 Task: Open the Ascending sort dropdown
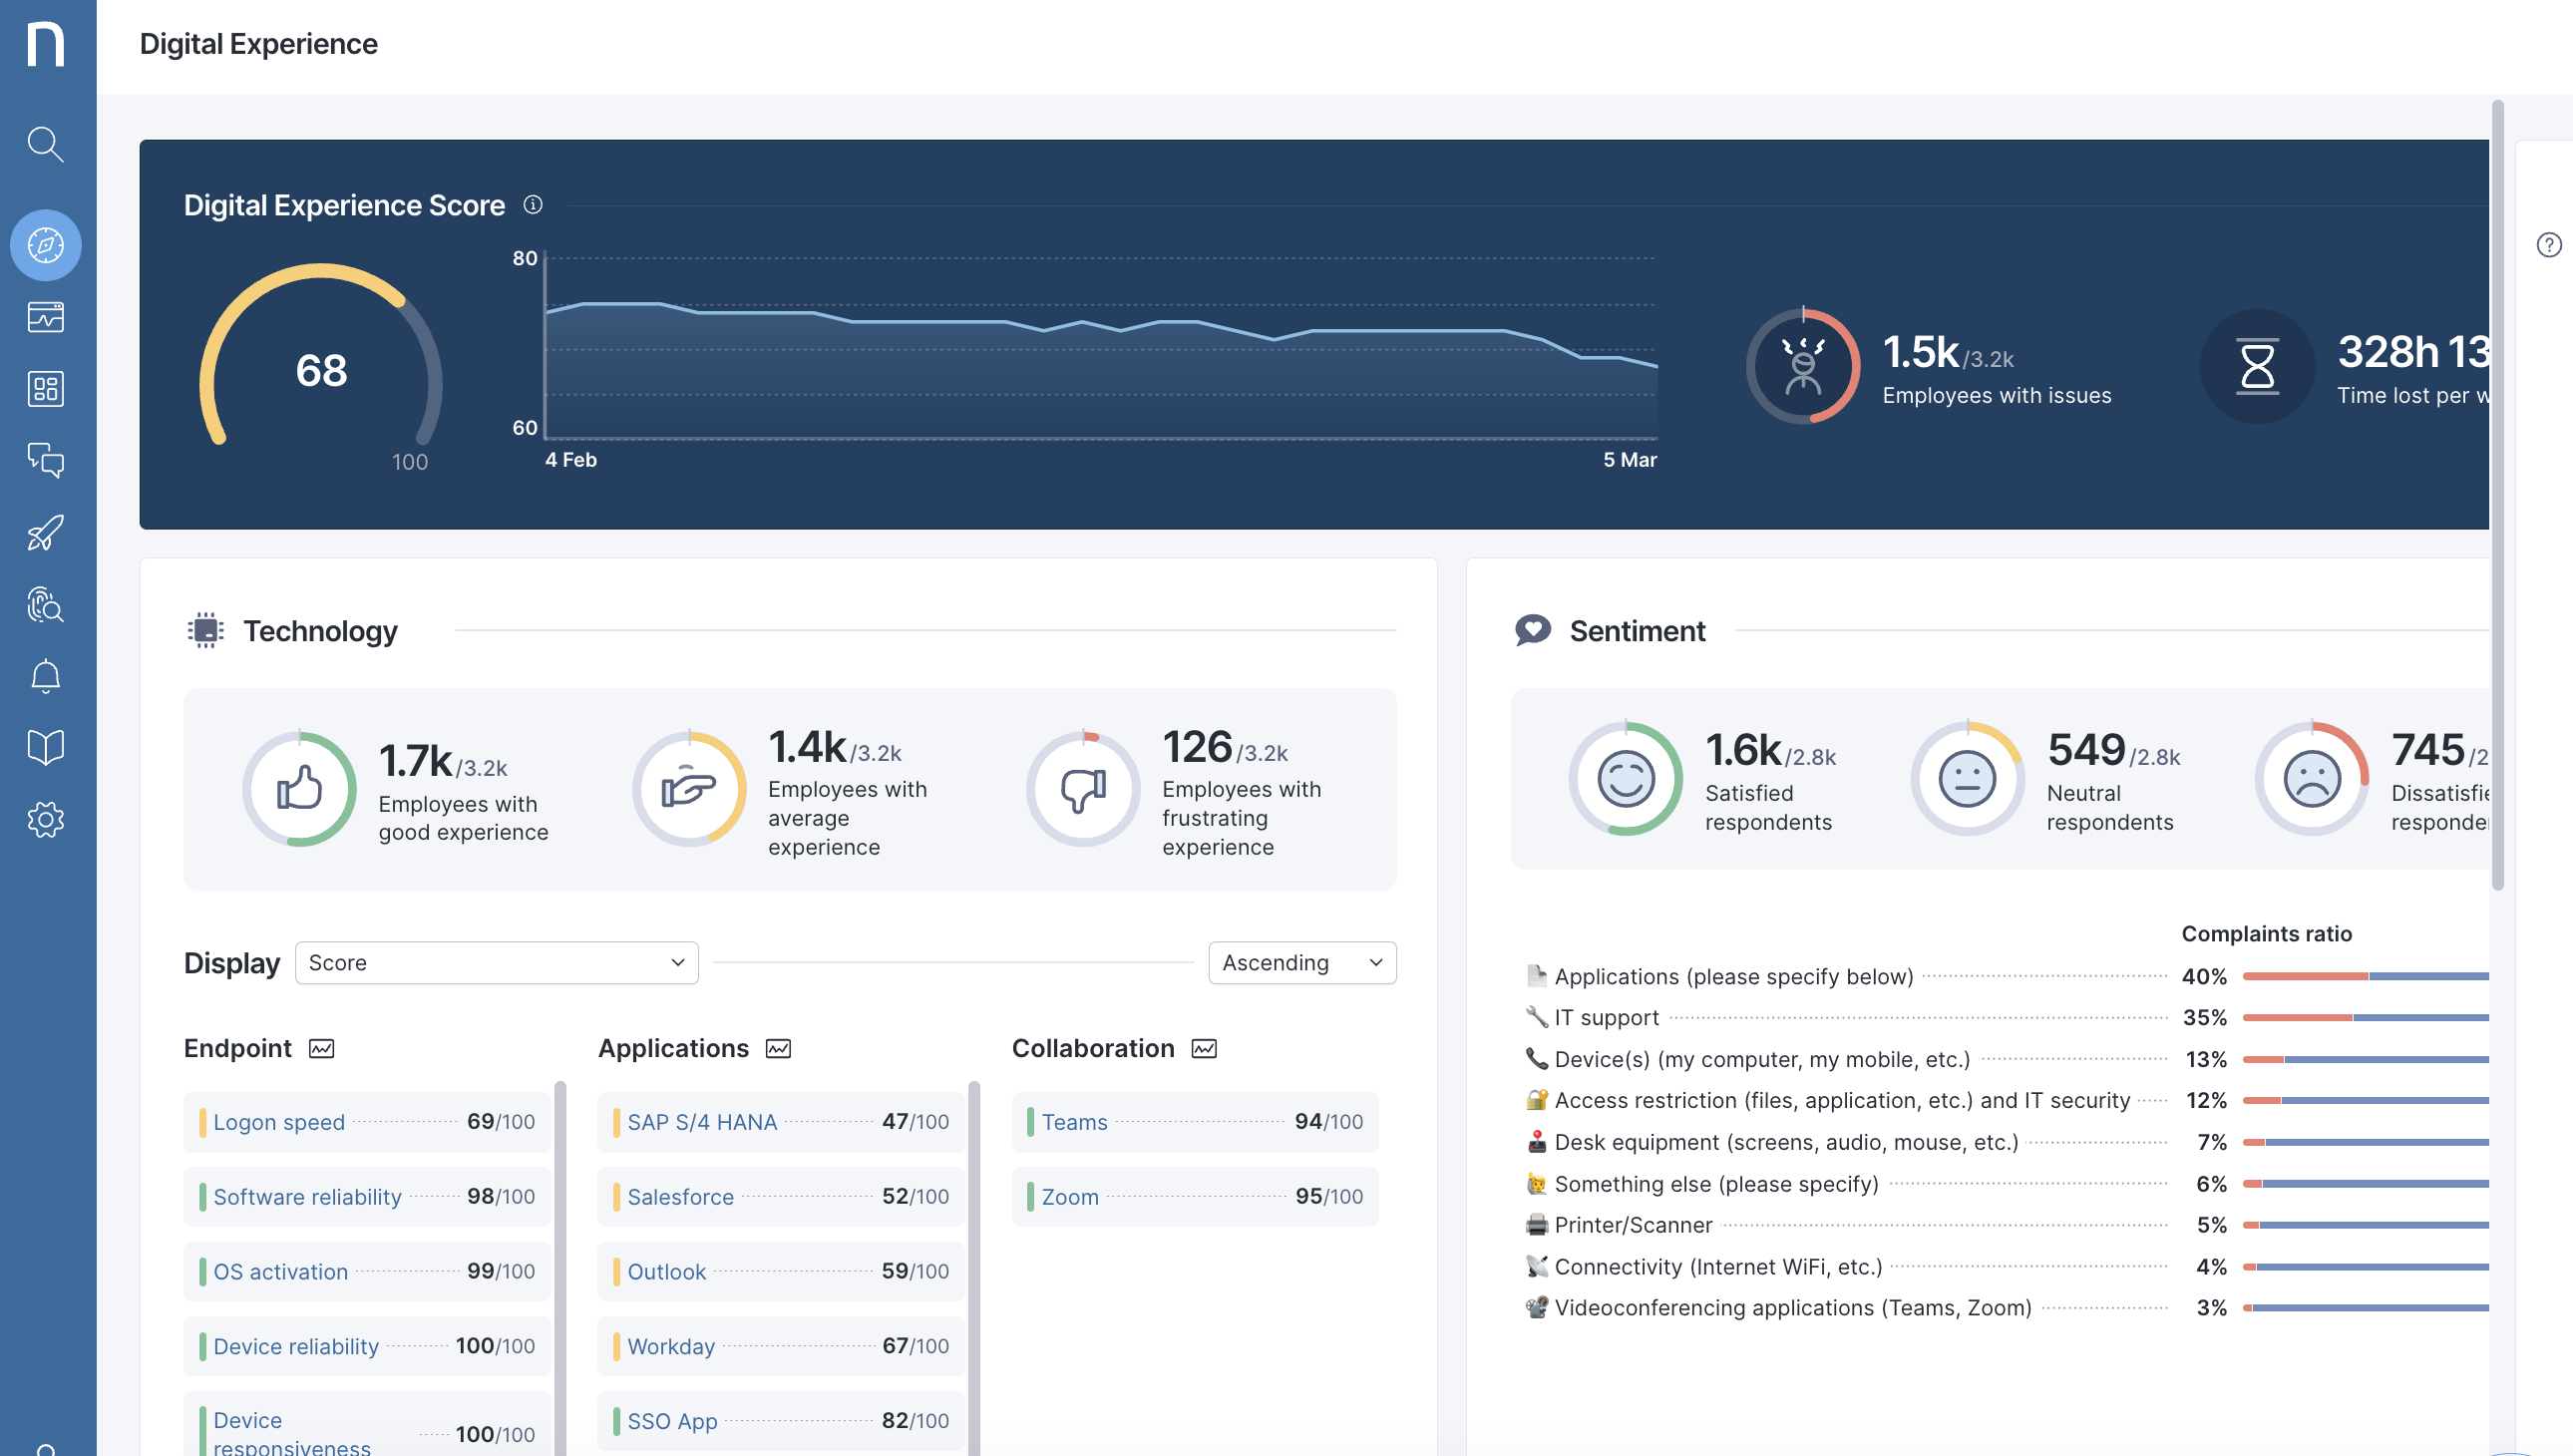point(1301,962)
